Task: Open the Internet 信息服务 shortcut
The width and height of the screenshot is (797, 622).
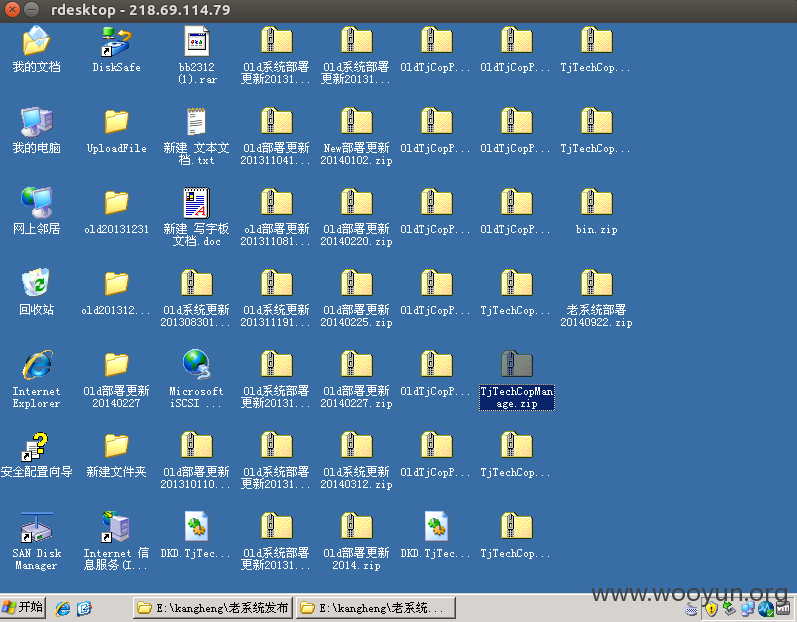Action: [116, 541]
